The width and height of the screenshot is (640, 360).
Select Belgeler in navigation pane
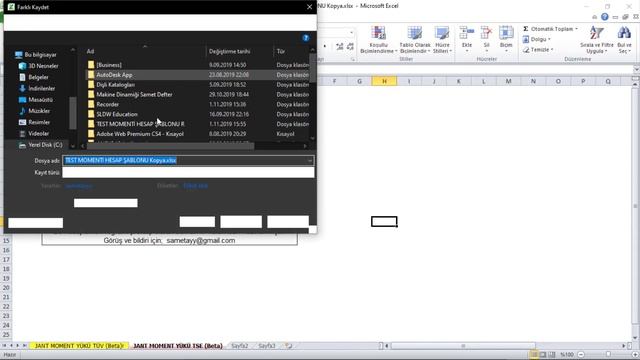tap(34, 77)
